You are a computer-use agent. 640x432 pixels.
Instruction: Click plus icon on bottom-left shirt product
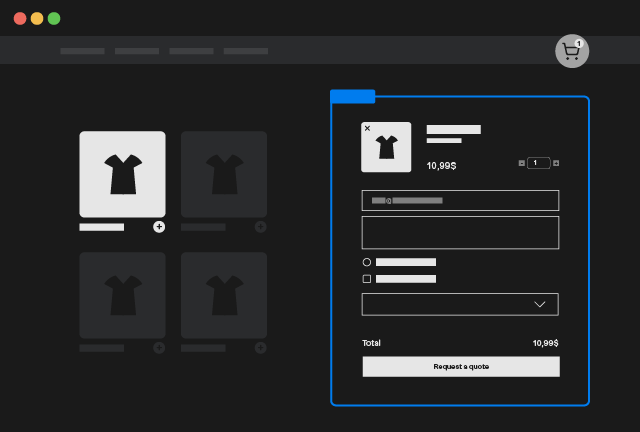tap(159, 347)
